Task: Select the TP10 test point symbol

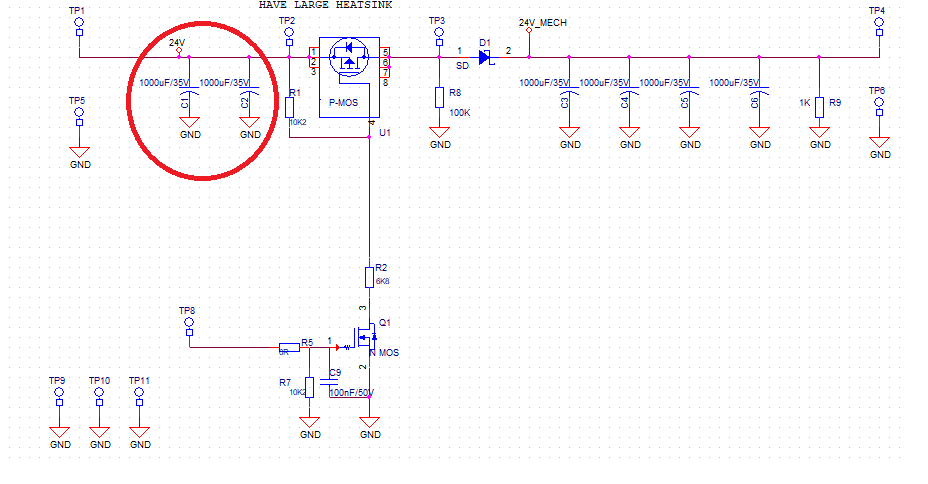Action: click(x=99, y=398)
